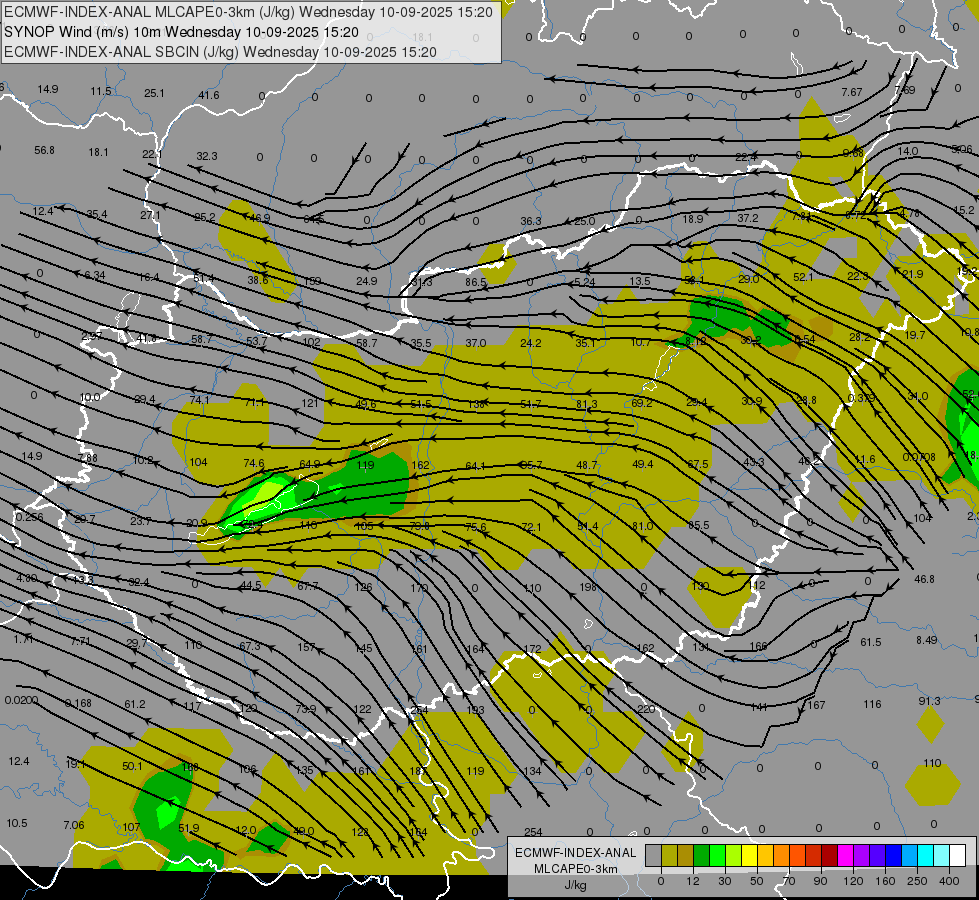The width and height of the screenshot is (979, 900).
Task: Click the map value '10.5'
Action: point(17,823)
